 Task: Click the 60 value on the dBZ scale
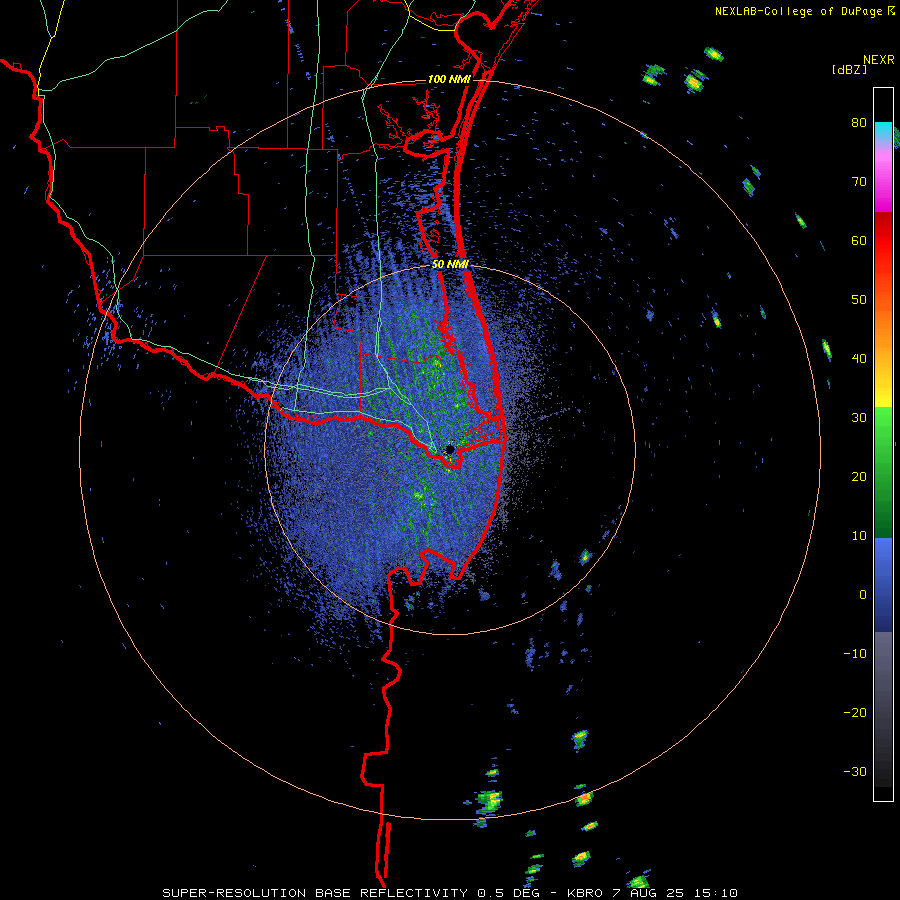(859, 240)
